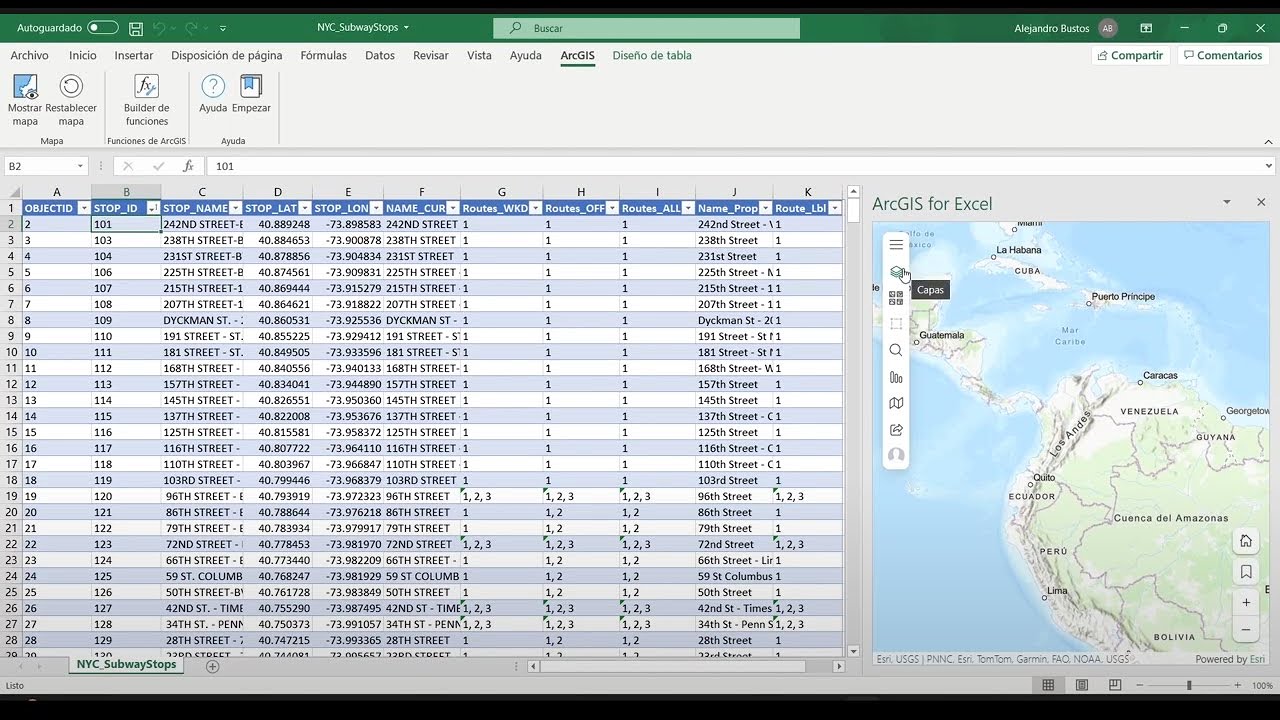Image resolution: width=1280 pixels, height=720 pixels.
Task: Select cell containing 42ND ST - TIME in column F
Action: [421, 608]
